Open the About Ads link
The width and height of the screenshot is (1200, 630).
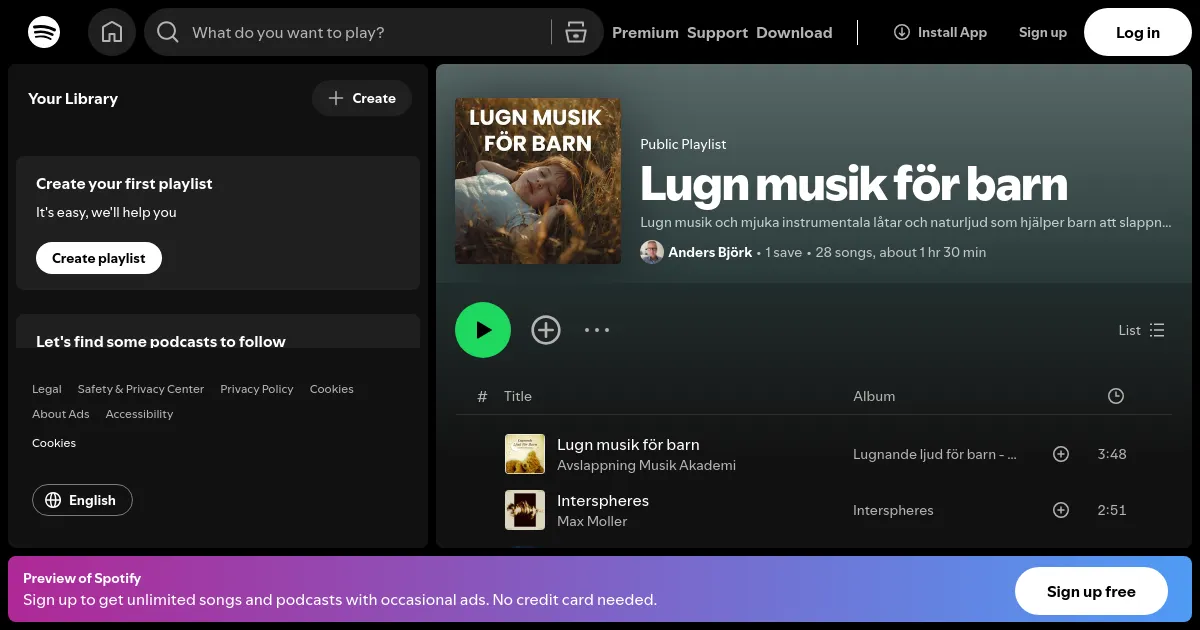pyautogui.click(x=61, y=414)
